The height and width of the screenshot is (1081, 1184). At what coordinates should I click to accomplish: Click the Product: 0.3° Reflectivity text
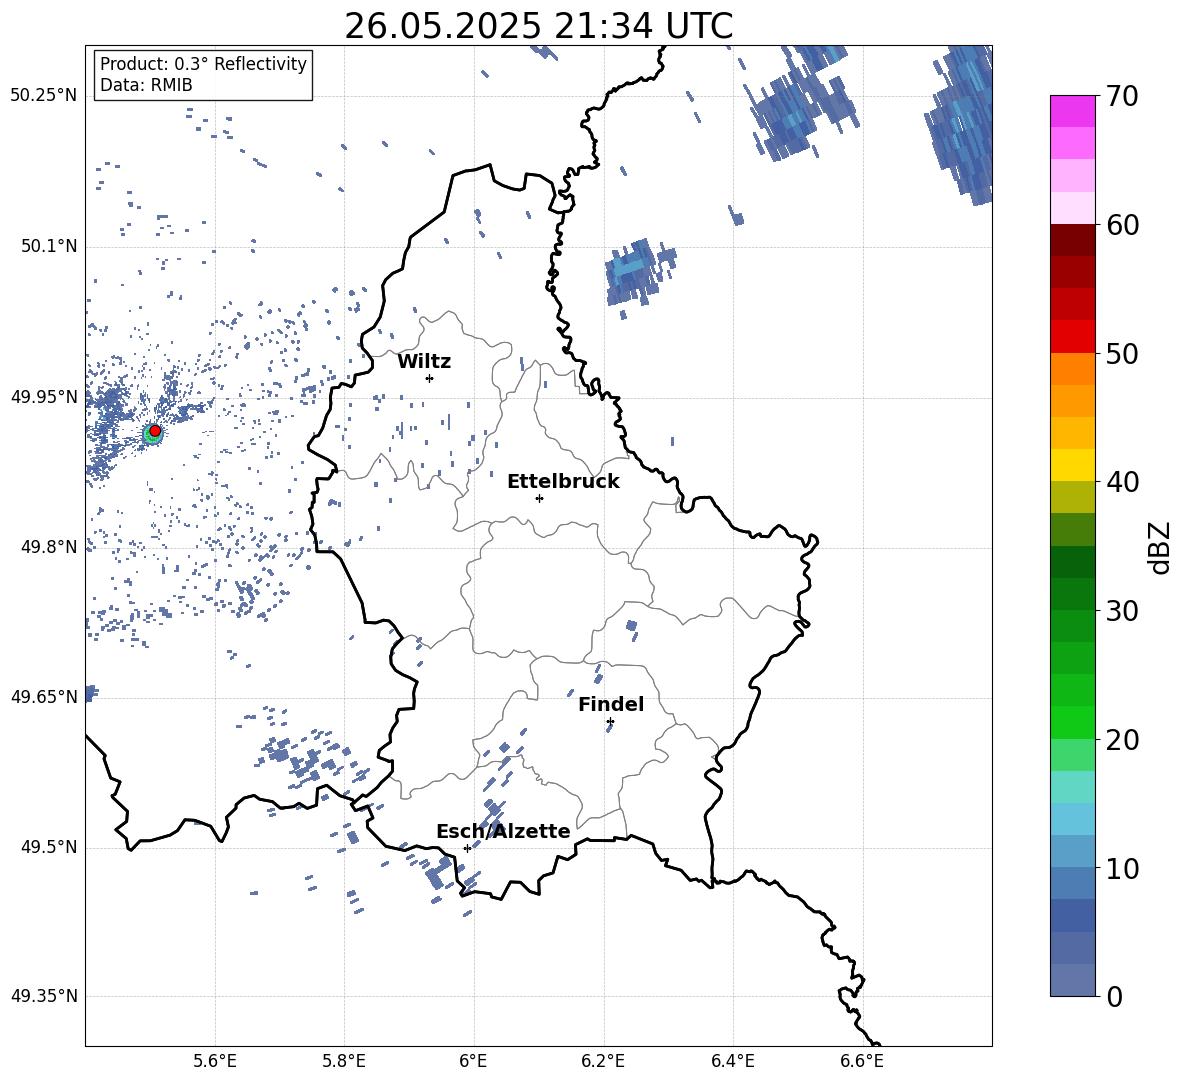[203, 63]
